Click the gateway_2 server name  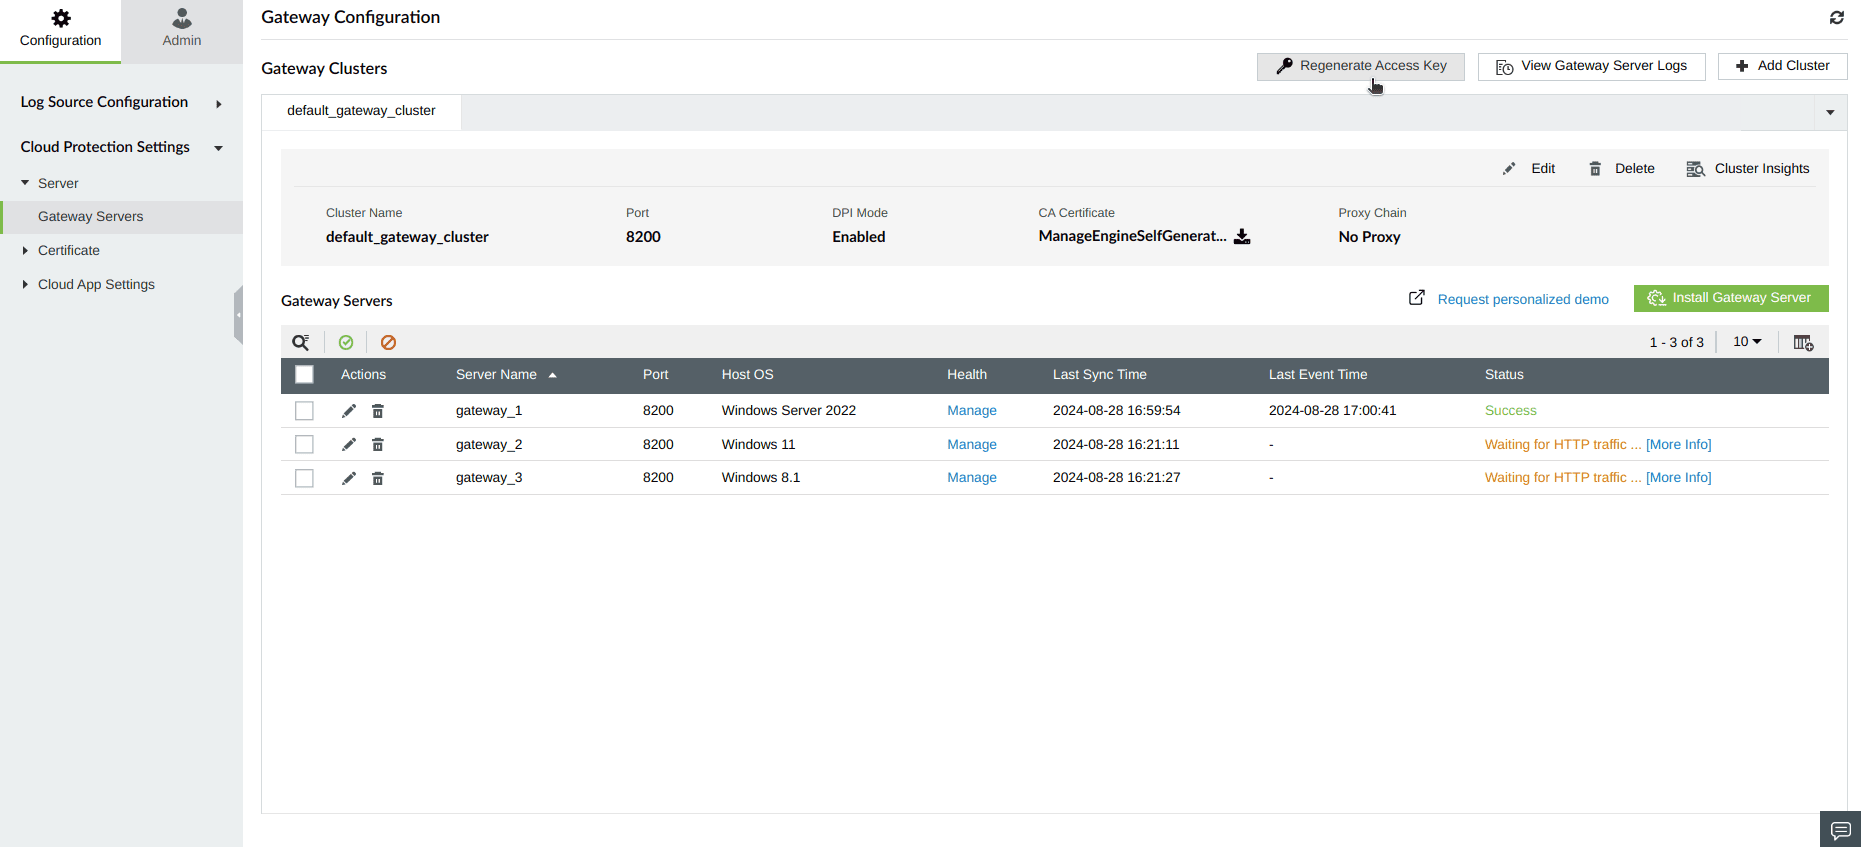point(489,445)
